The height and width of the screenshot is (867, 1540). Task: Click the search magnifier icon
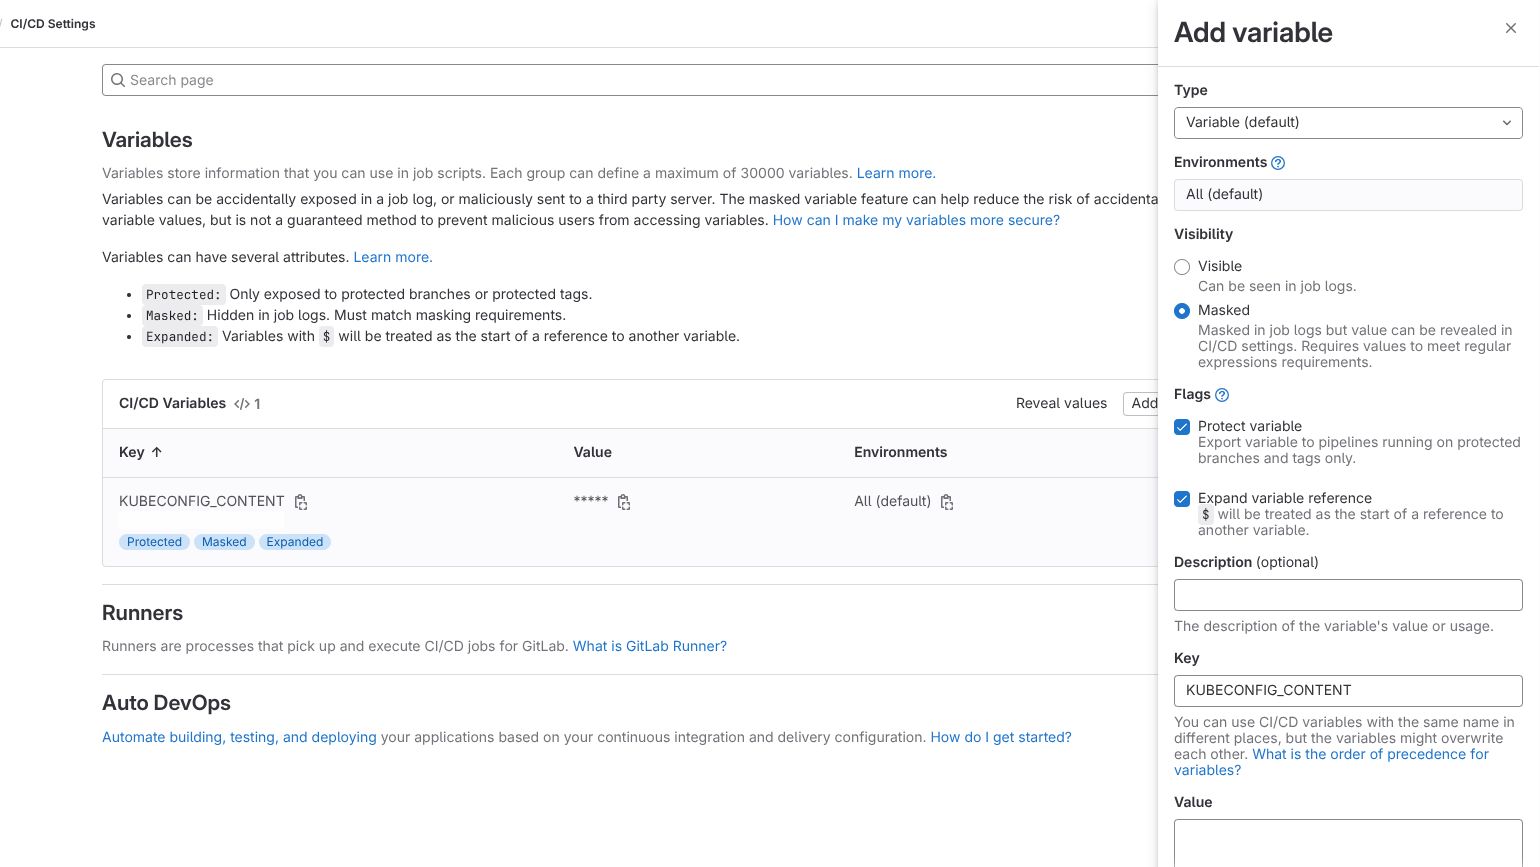(x=118, y=80)
